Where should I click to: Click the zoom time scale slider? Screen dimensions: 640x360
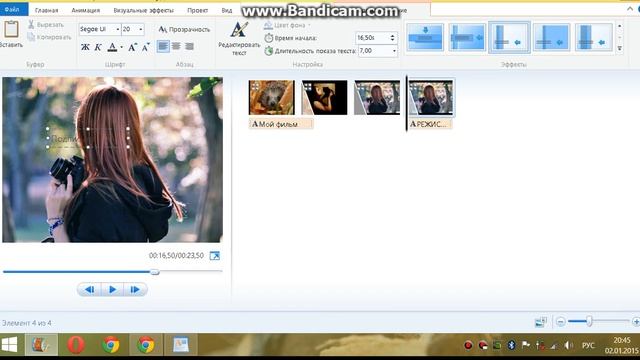[x=589, y=321]
